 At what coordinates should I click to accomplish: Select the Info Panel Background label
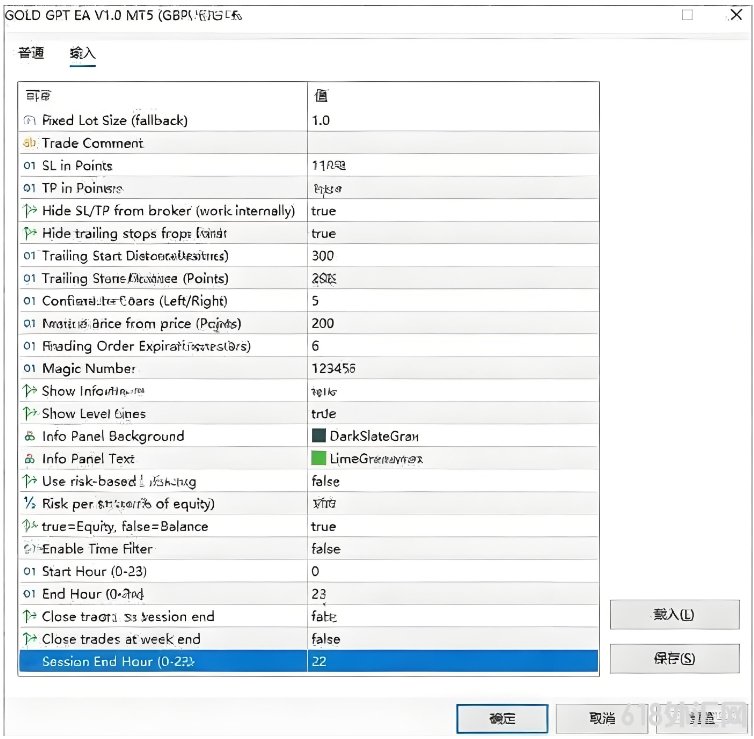coord(113,436)
